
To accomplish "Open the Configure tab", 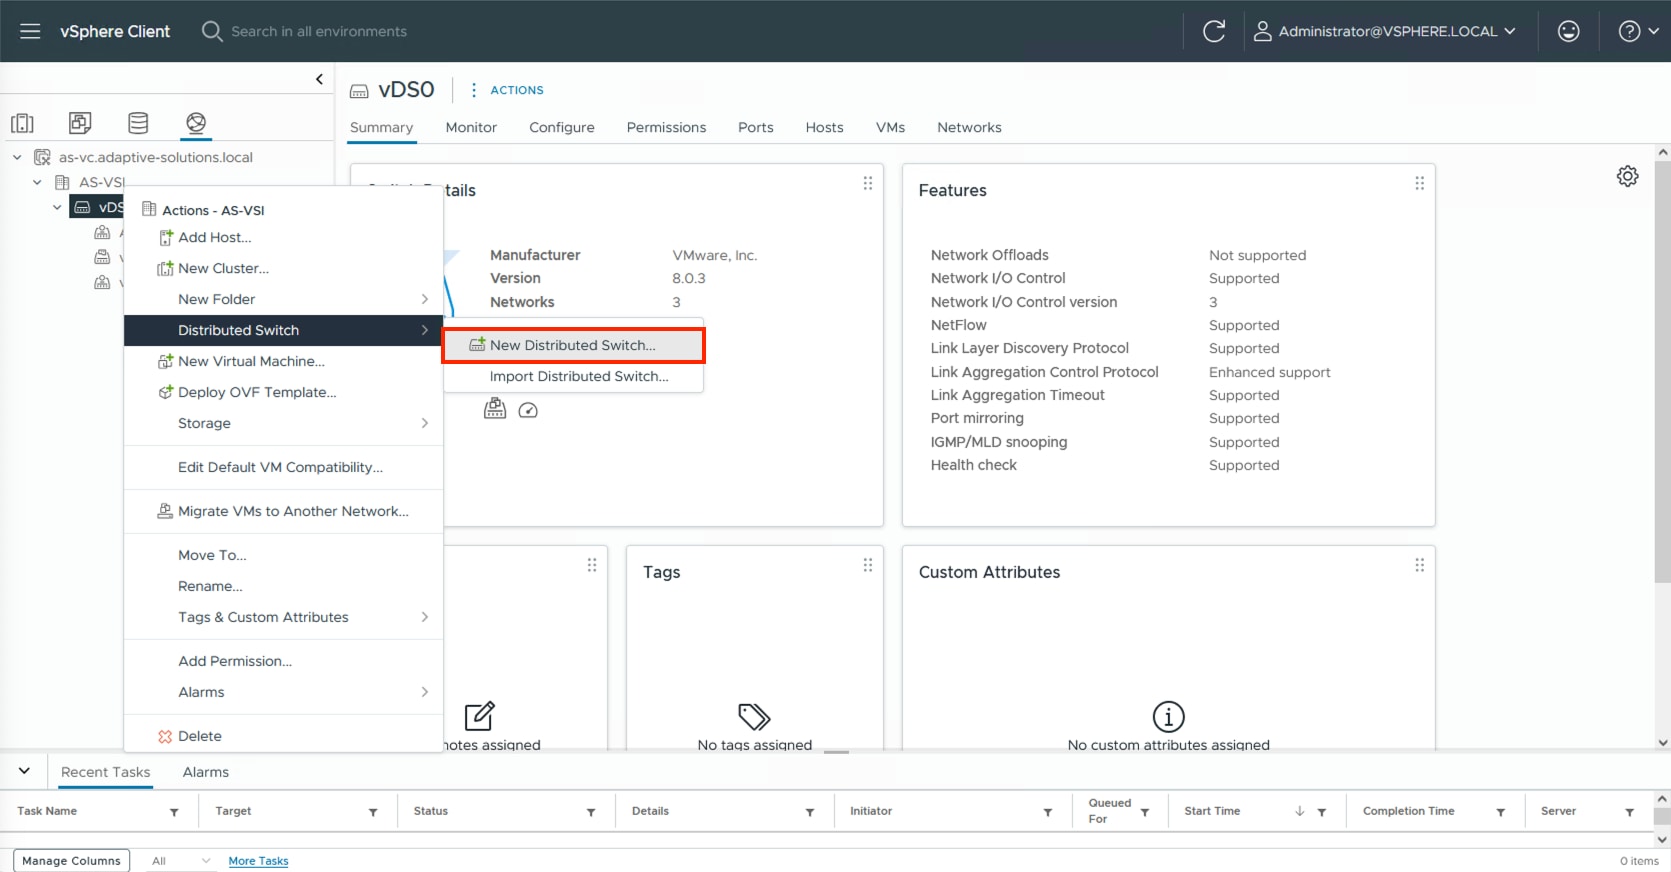I will point(562,127).
